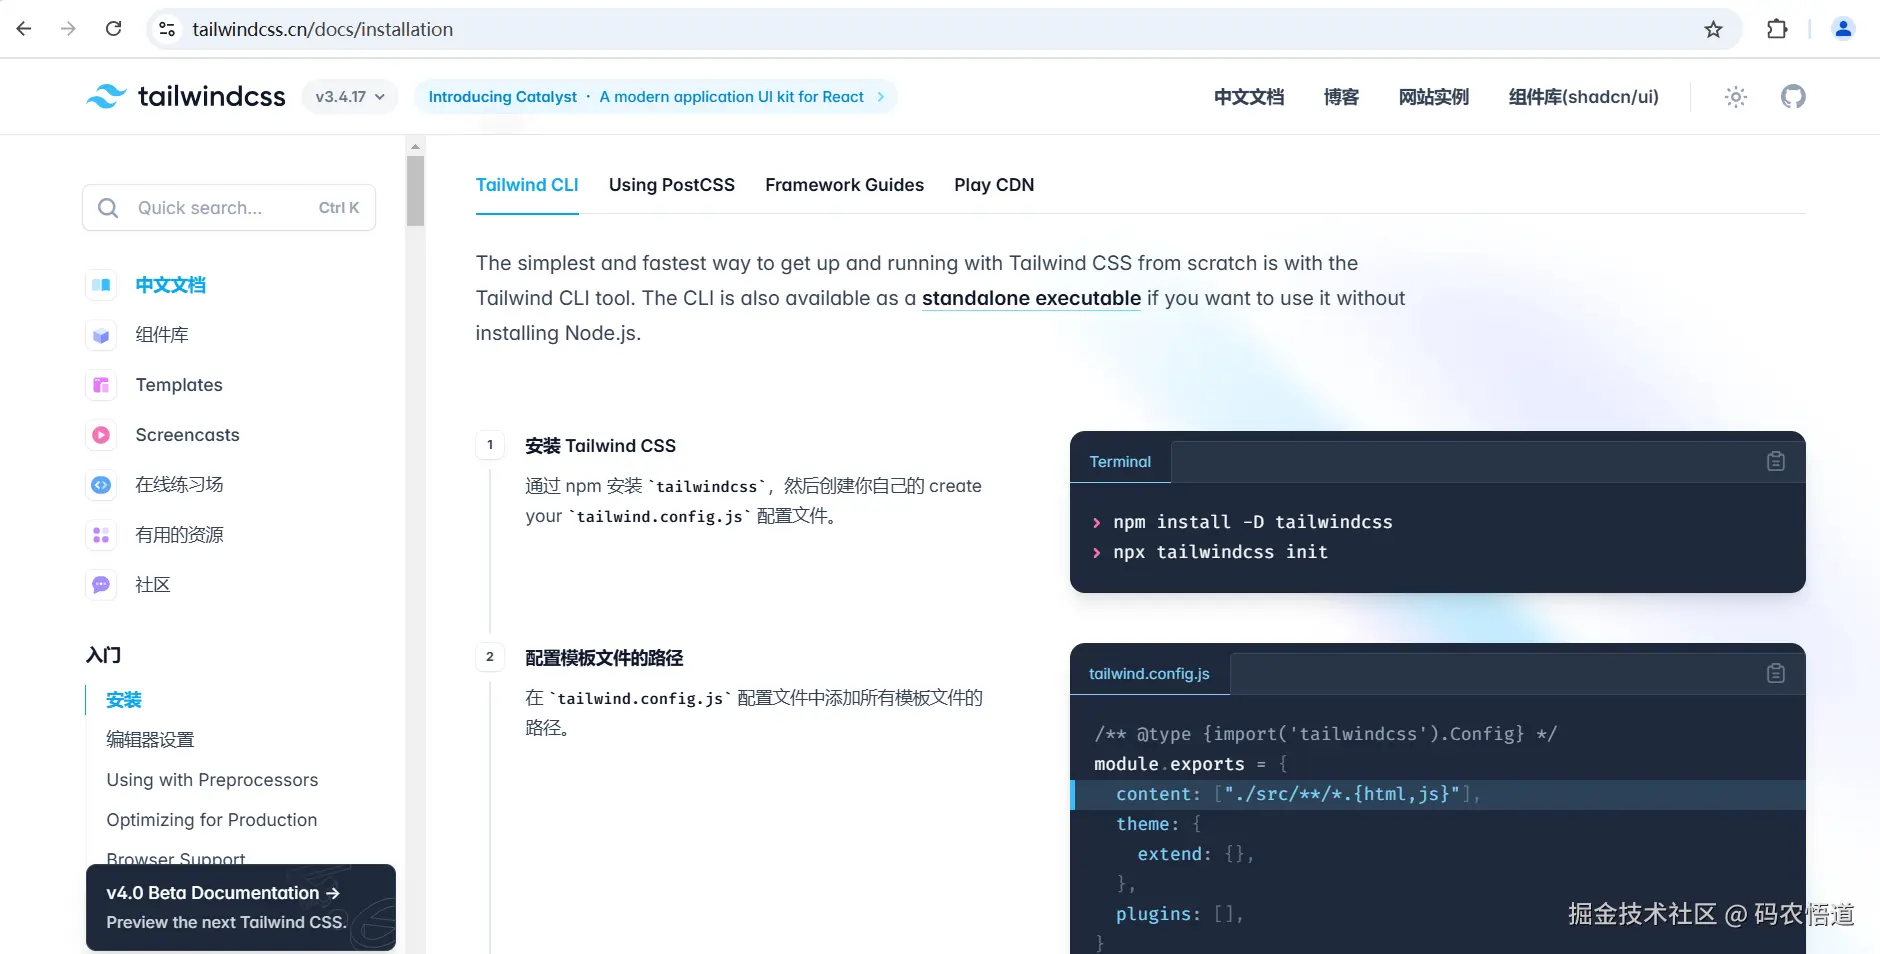Copy the Terminal code snippet
Image resolution: width=1880 pixels, height=954 pixels.
pyautogui.click(x=1776, y=461)
